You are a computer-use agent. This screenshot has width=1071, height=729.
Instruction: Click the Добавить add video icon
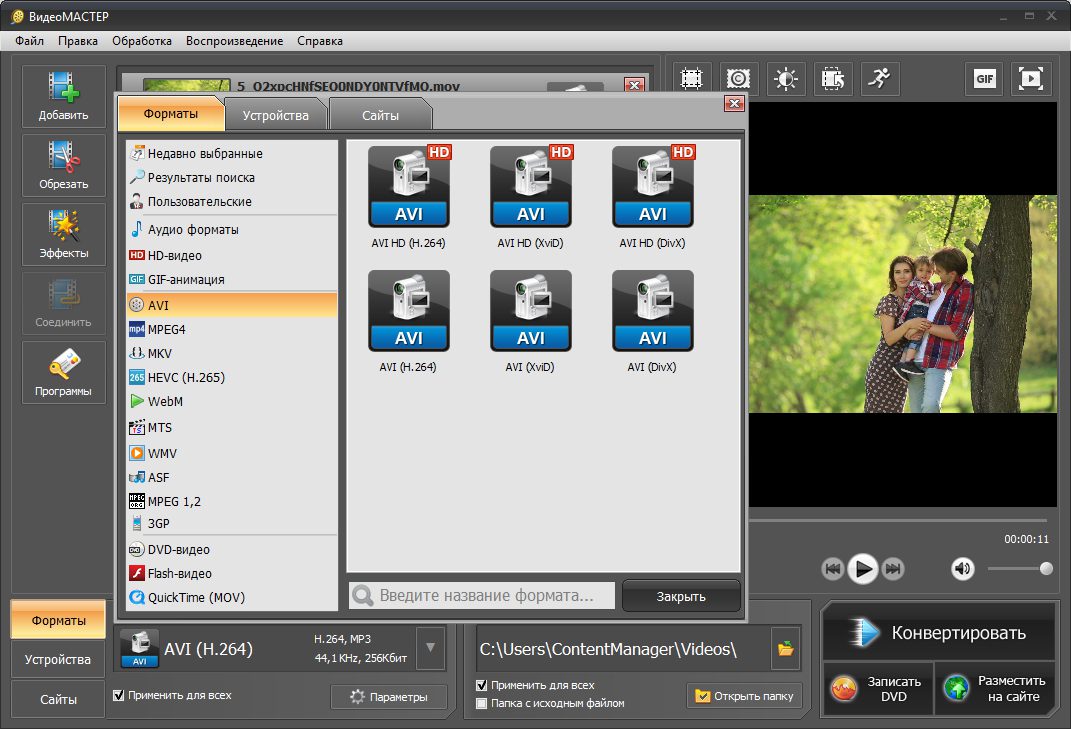pos(64,96)
